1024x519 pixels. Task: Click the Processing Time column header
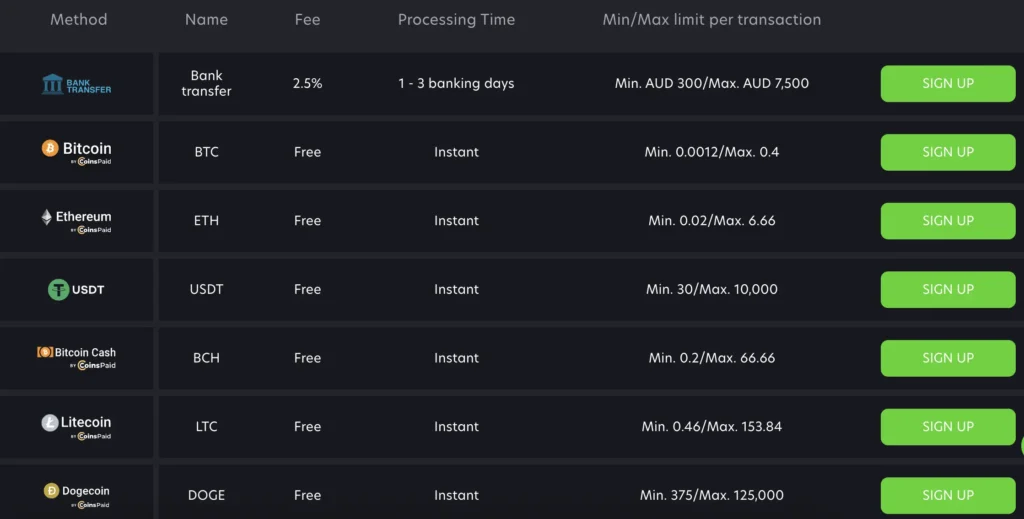tap(456, 20)
